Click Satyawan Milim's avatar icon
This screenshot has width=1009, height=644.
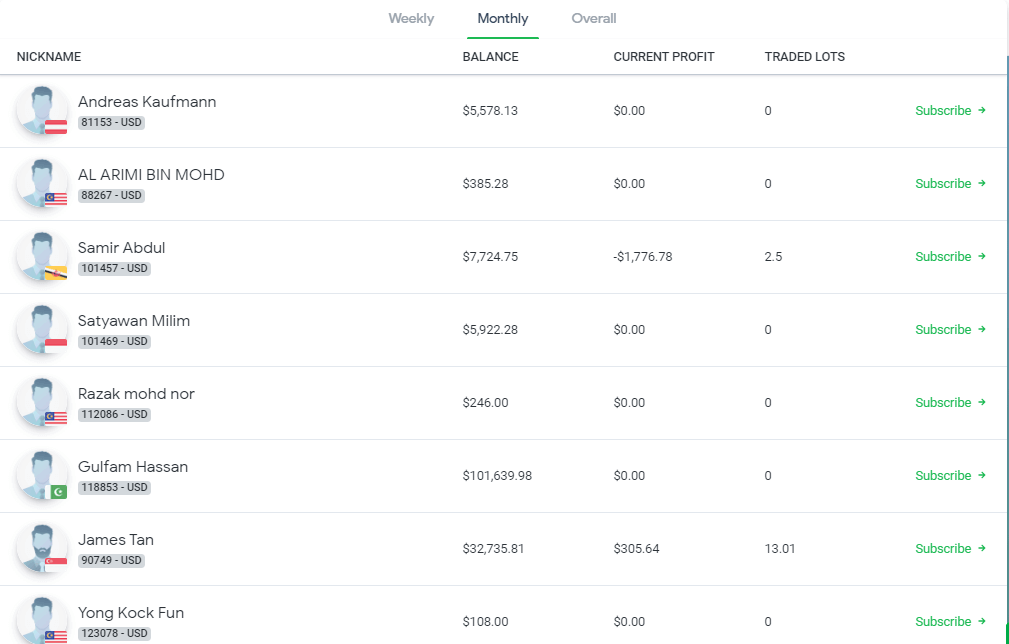(42, 329)
